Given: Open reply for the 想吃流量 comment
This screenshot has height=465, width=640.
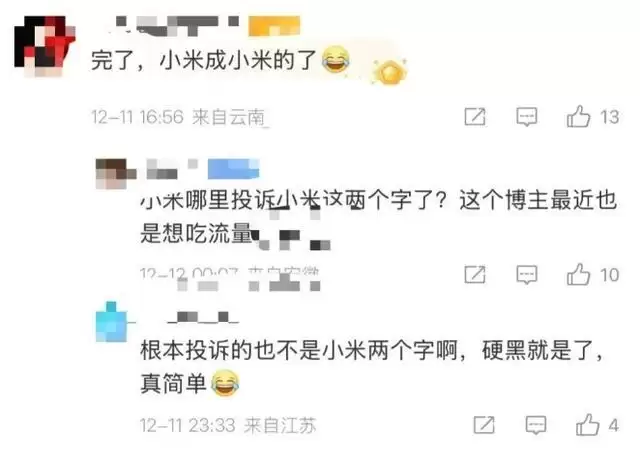Looking at the screenshot, I should tap(527, 274).
